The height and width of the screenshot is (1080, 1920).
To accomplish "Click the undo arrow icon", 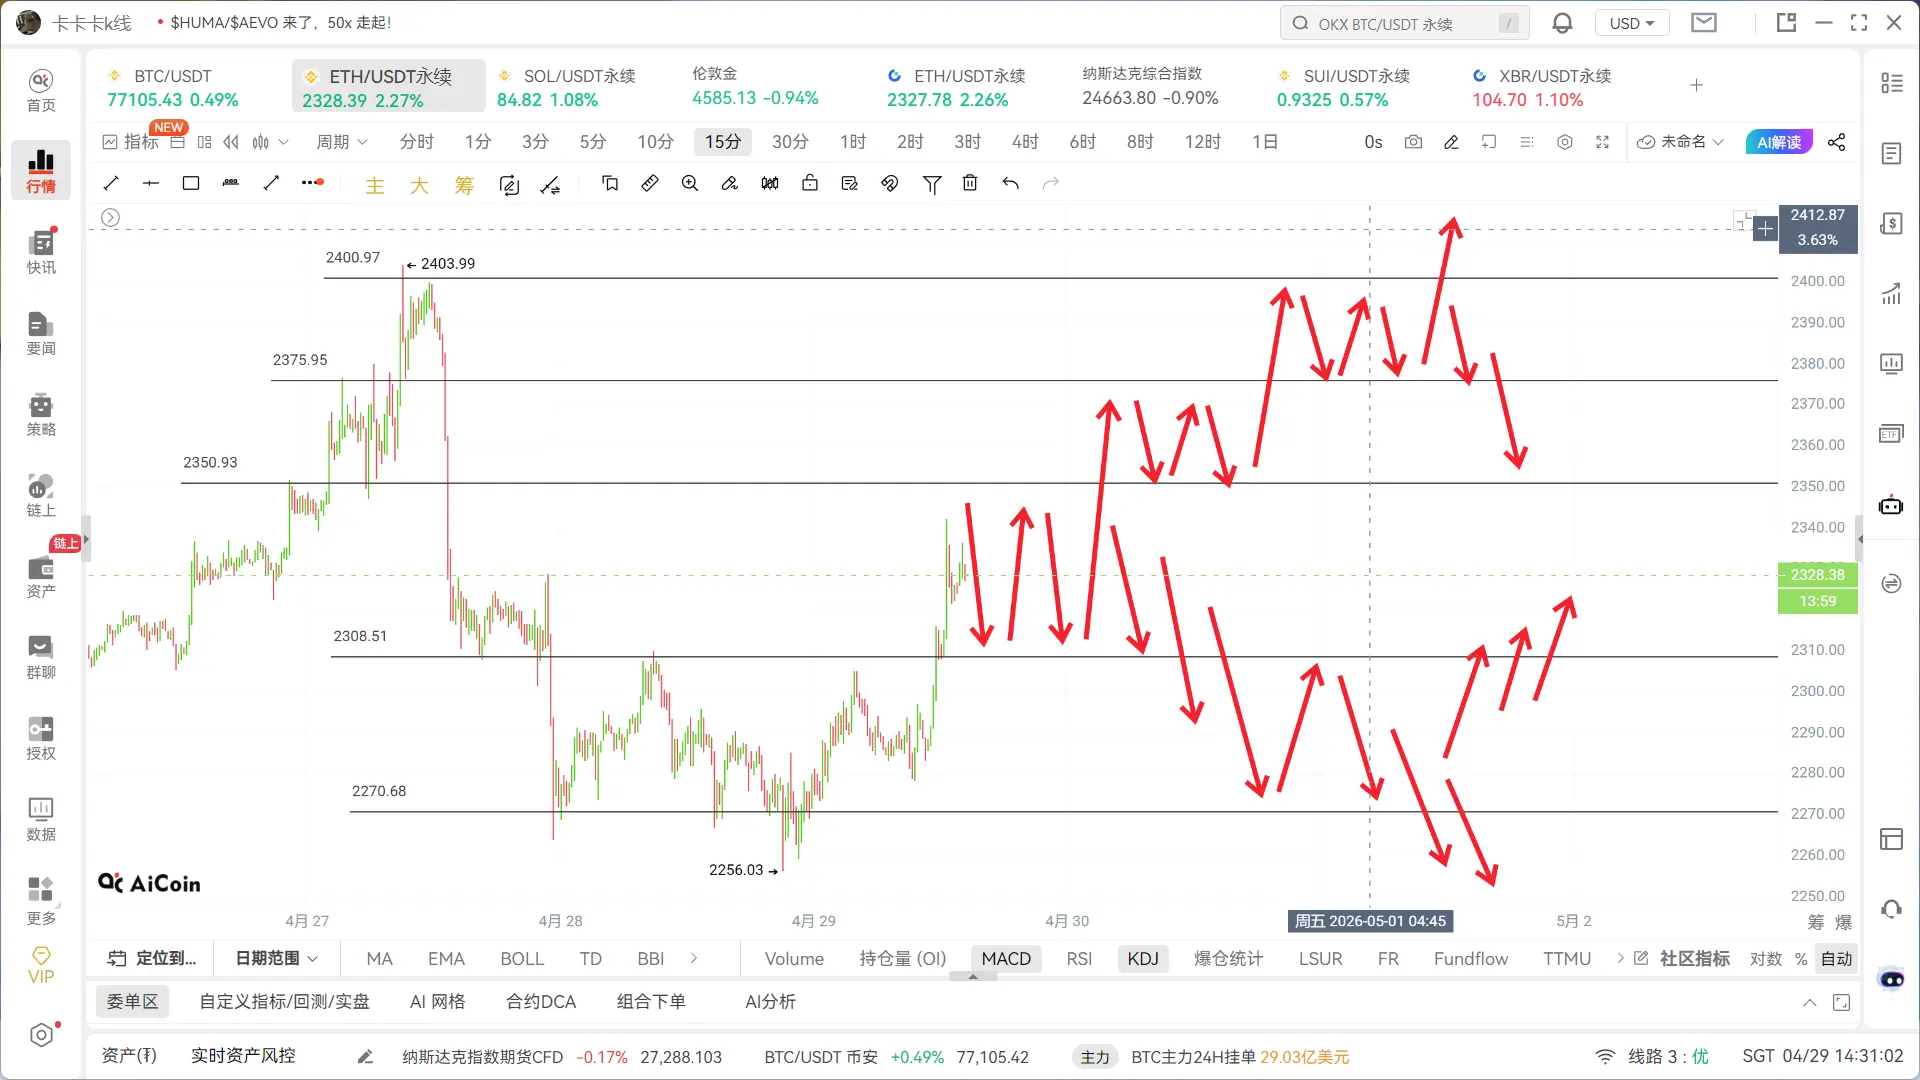I will tap(1010, 183).
